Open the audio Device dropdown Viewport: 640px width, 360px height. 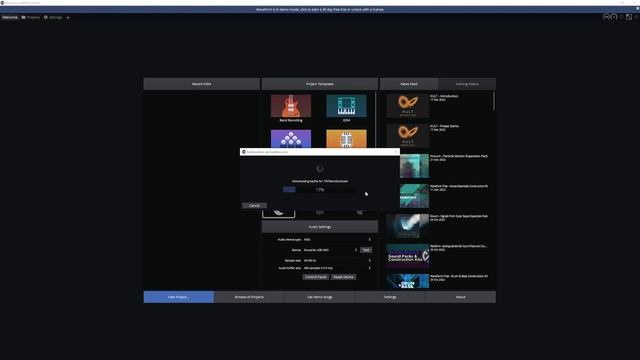(x=330, y=250)
